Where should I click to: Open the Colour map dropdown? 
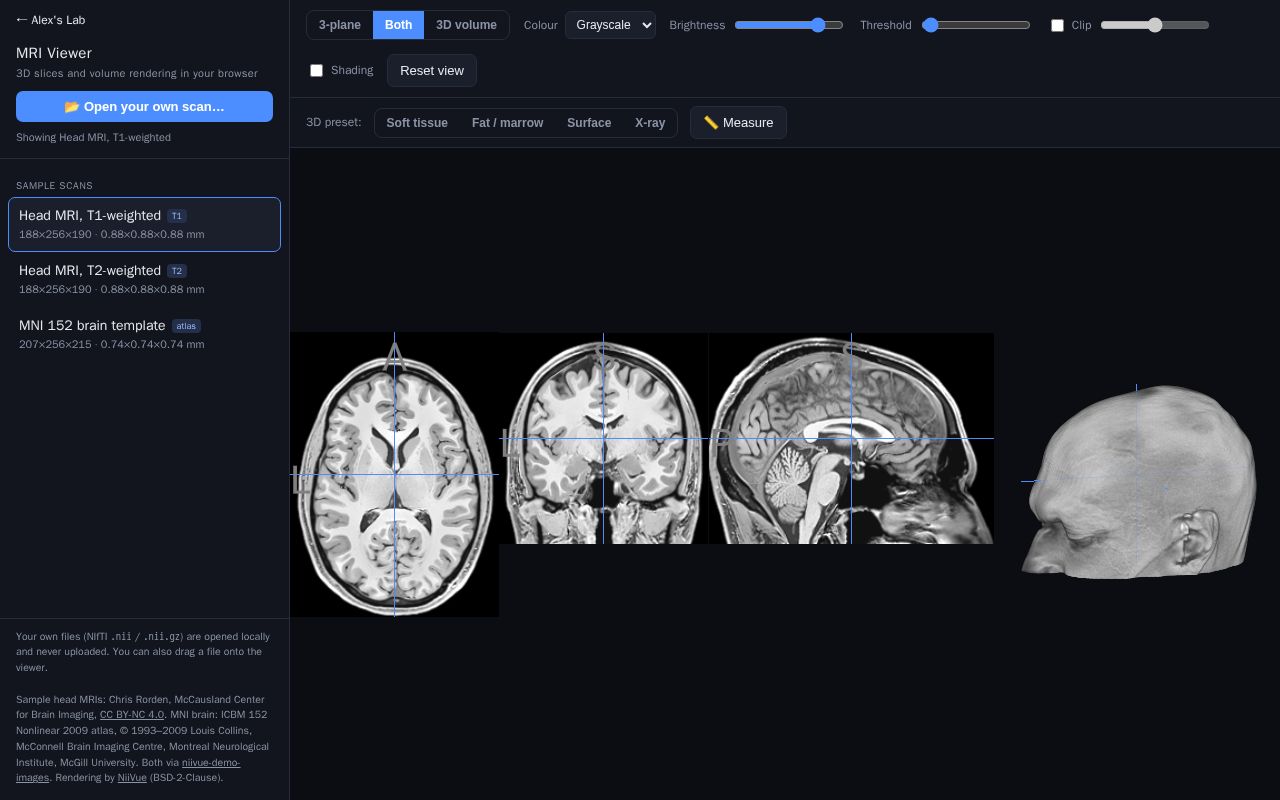click(610, 25)
